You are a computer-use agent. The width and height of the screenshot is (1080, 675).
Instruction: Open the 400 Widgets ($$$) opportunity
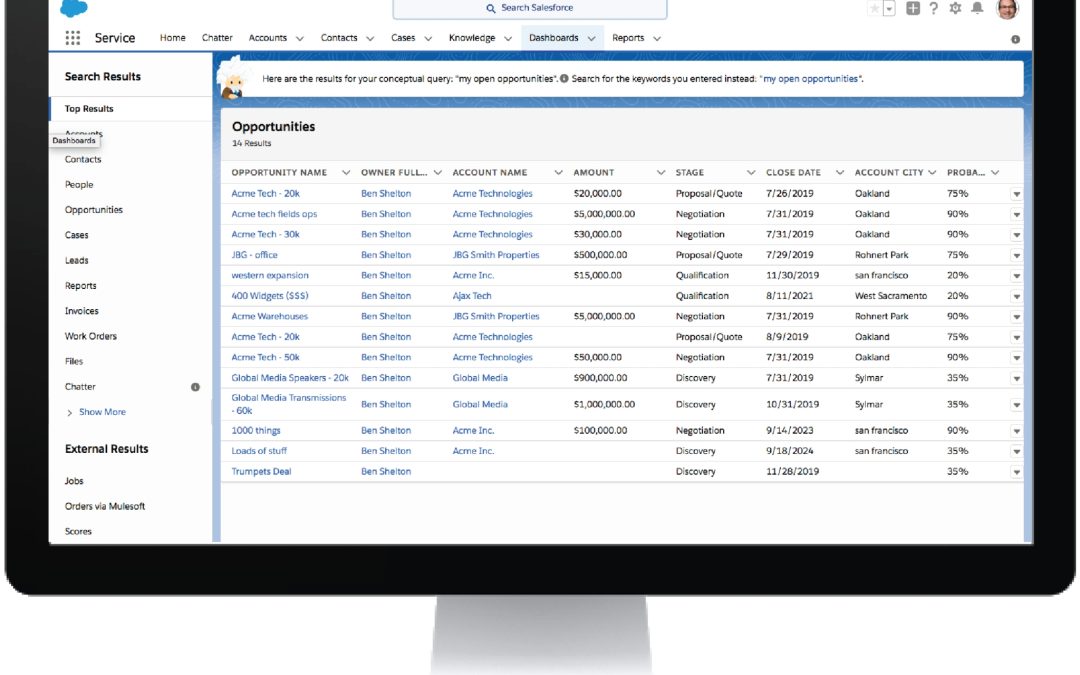(269, 295)
